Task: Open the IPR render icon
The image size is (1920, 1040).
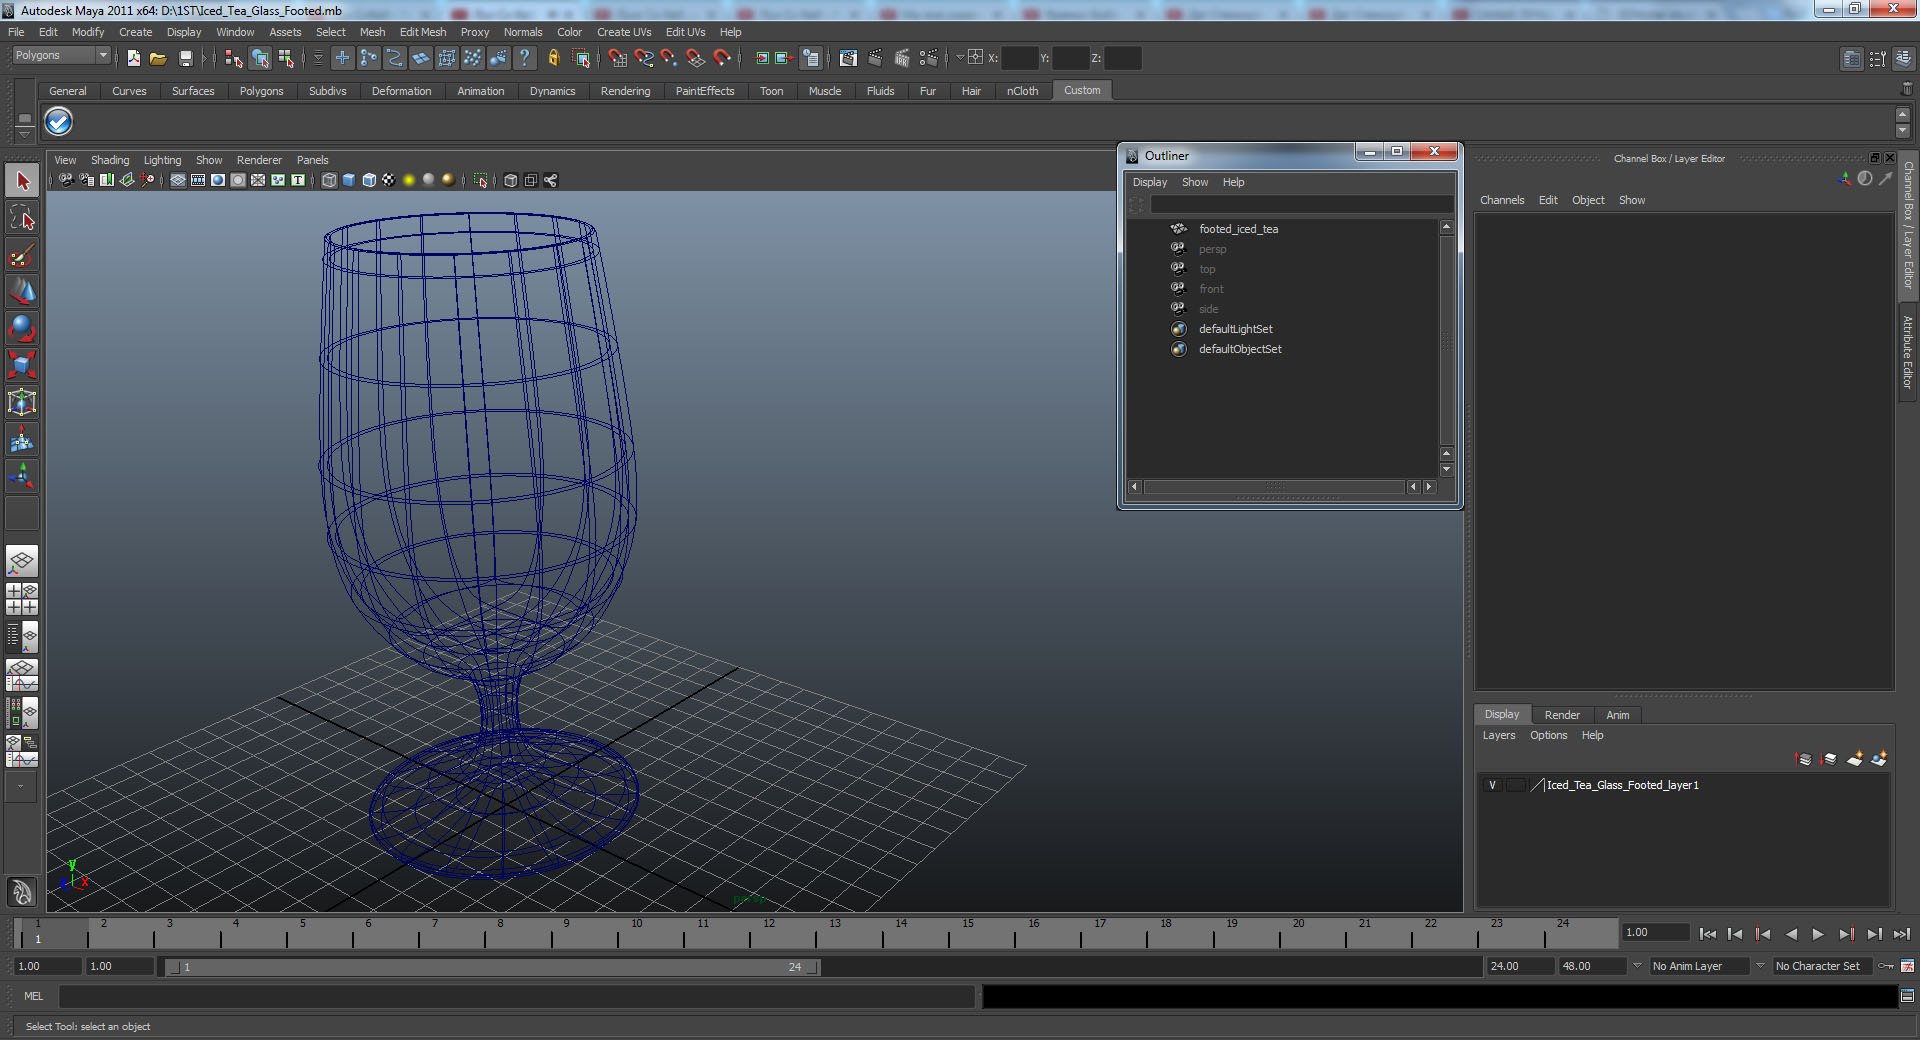Action: (901, 58)
